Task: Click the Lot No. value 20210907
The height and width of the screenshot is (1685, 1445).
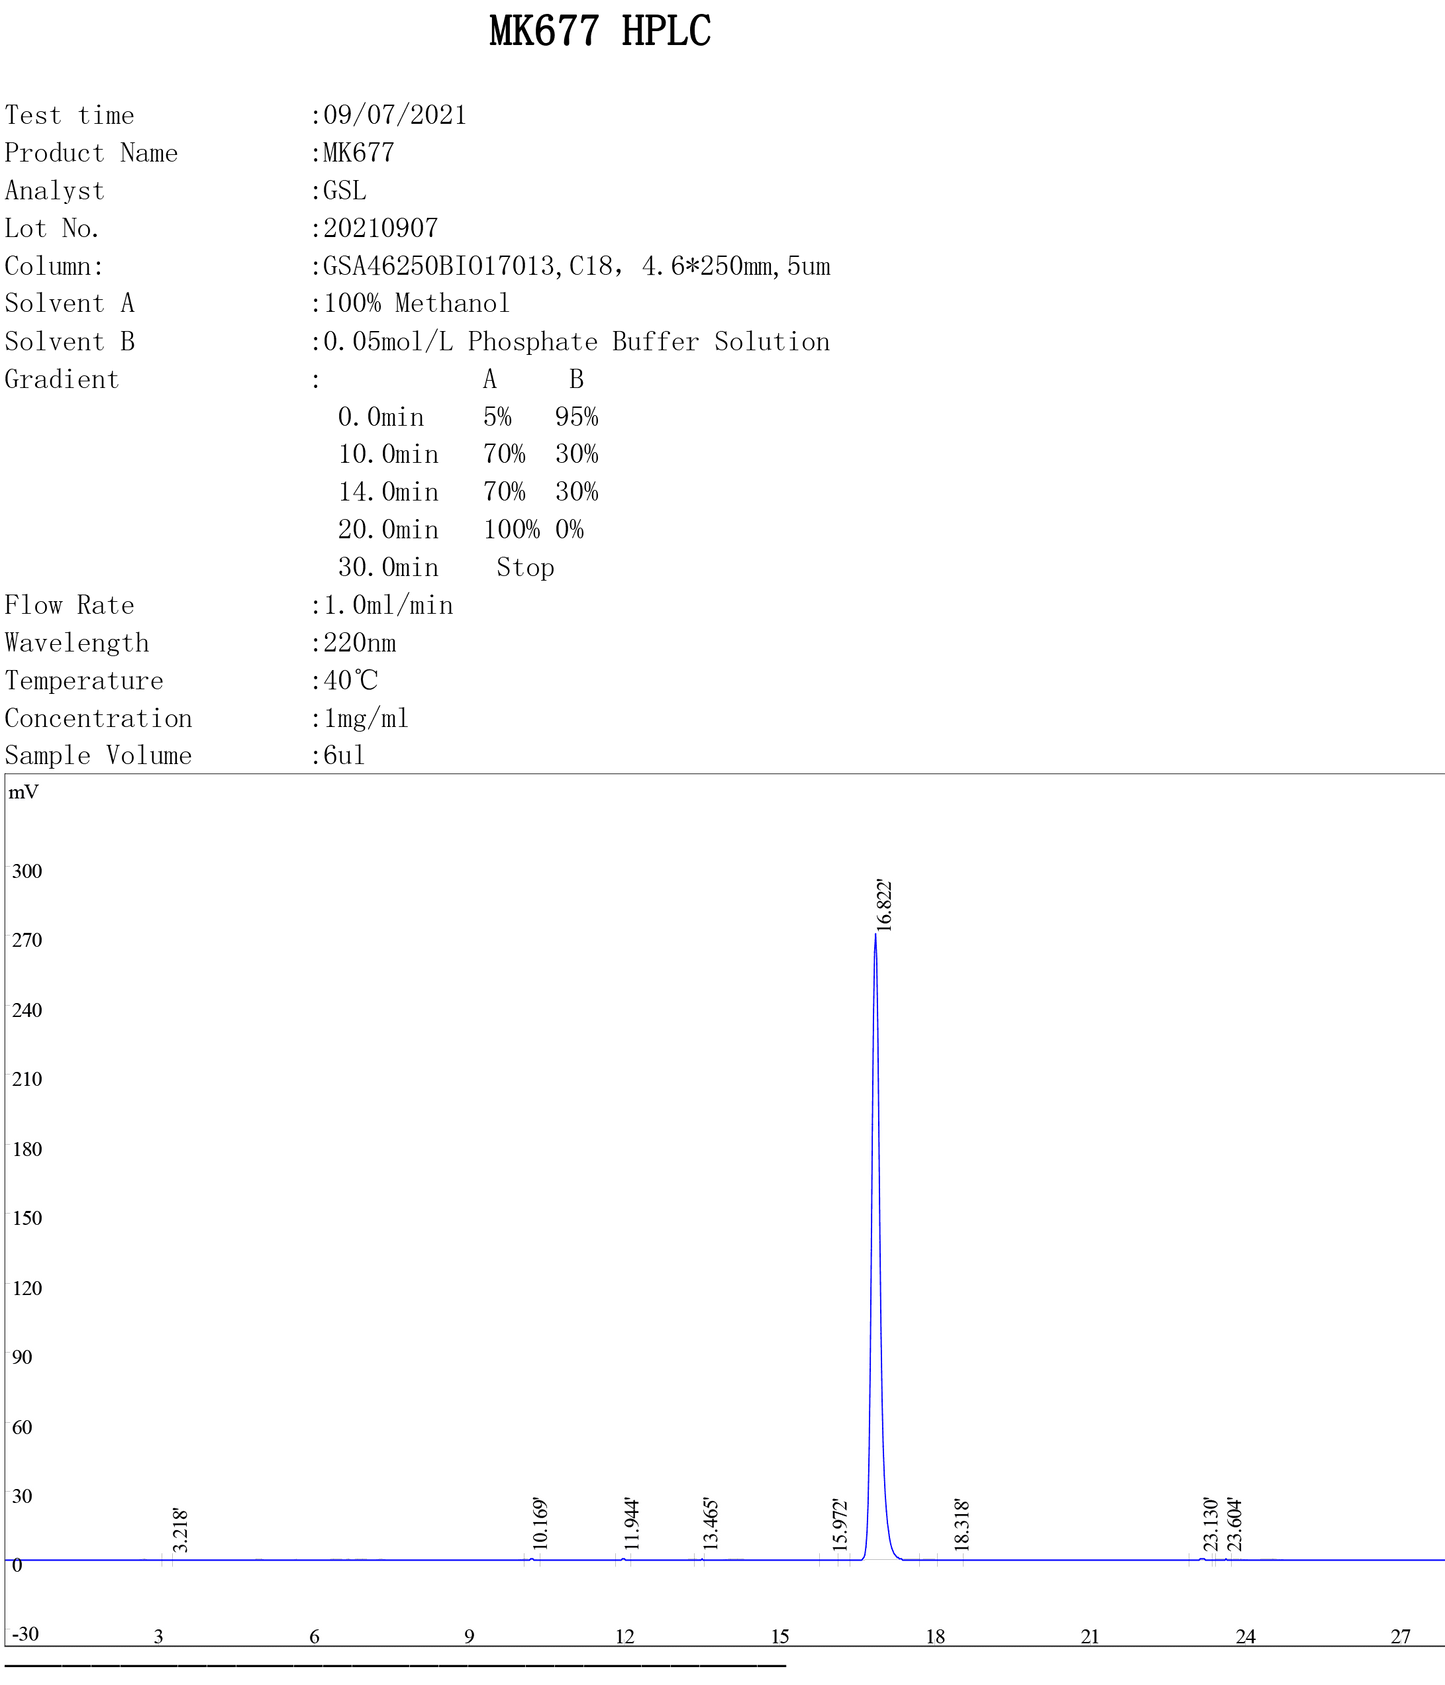Action: tap(381, 228)
